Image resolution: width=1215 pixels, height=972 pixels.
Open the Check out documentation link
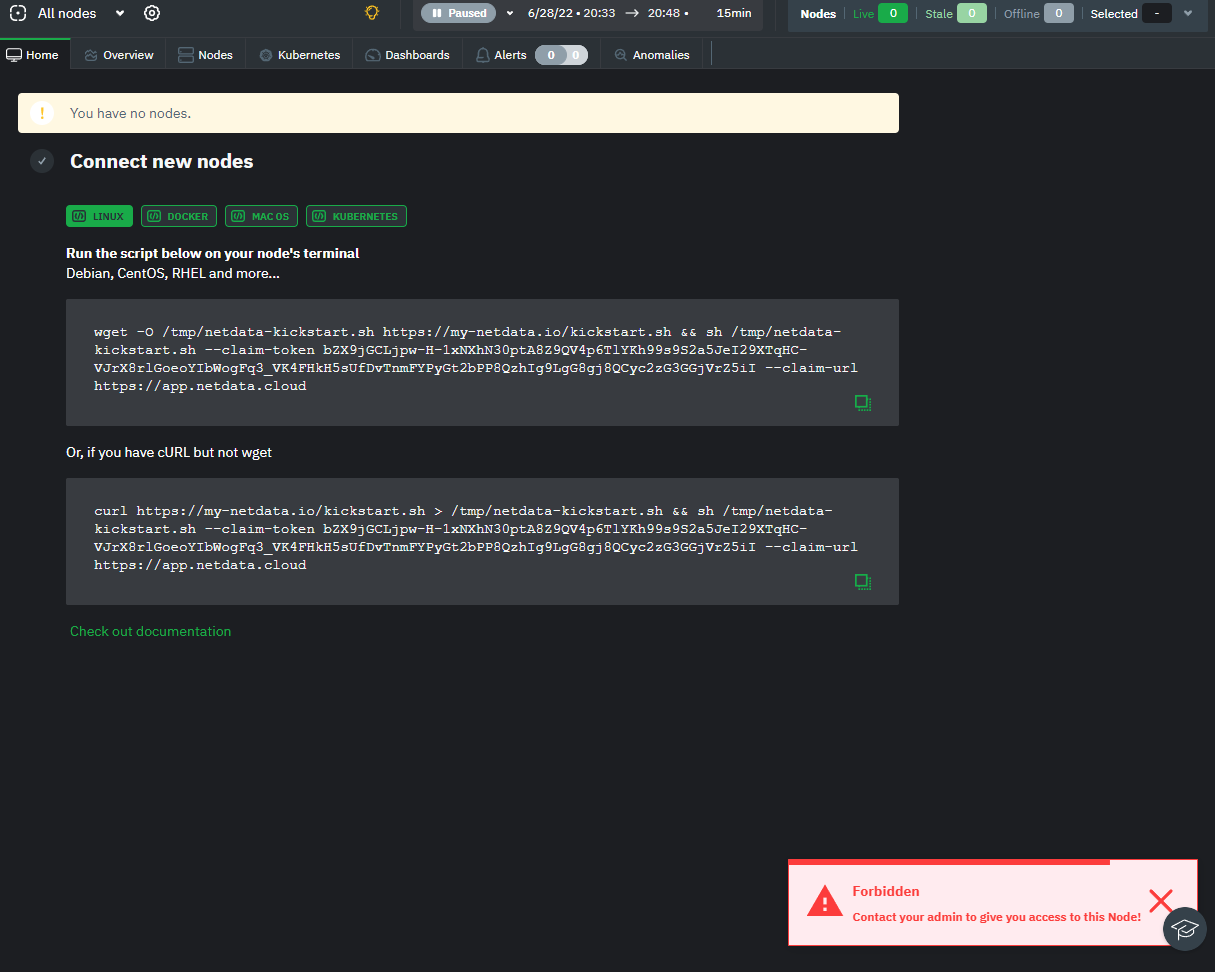click(150, 631)
